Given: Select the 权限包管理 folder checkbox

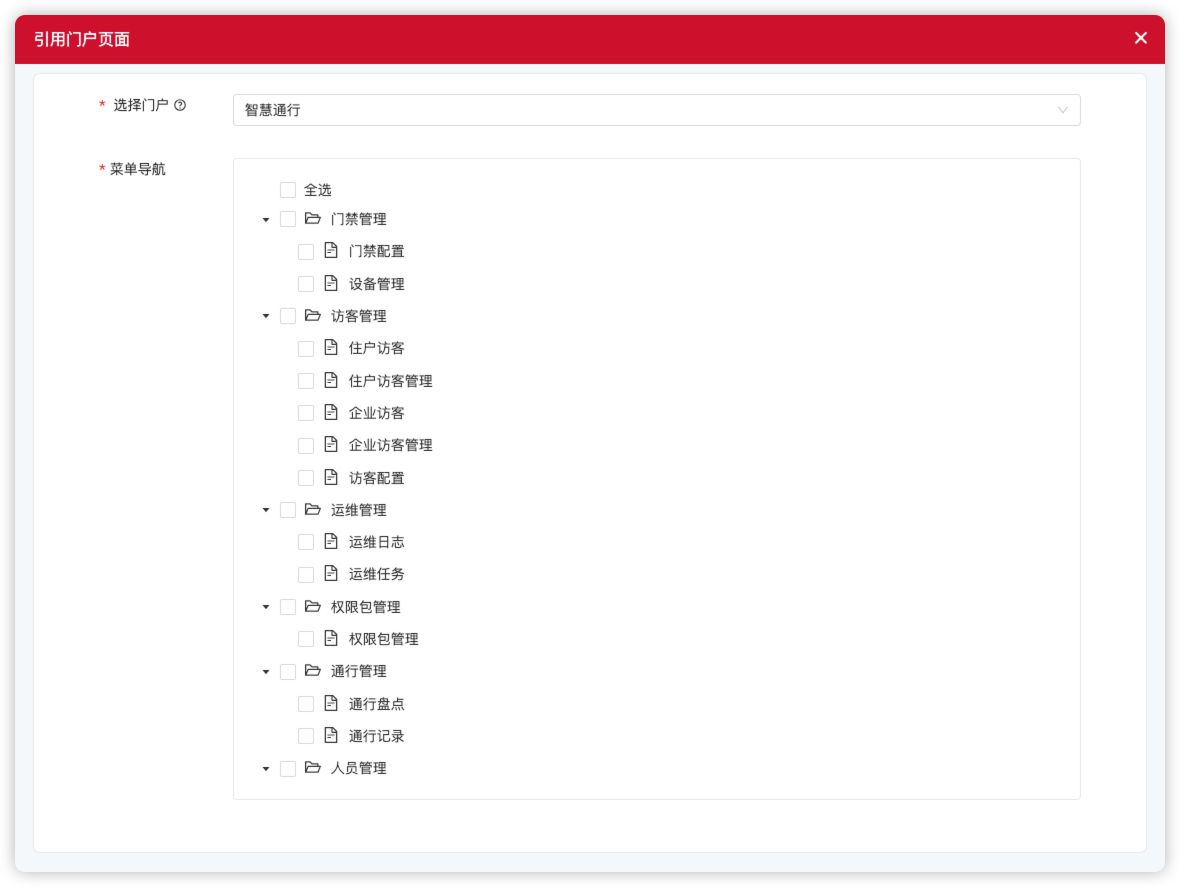Looking at the screenshot, I should [288, 607].
